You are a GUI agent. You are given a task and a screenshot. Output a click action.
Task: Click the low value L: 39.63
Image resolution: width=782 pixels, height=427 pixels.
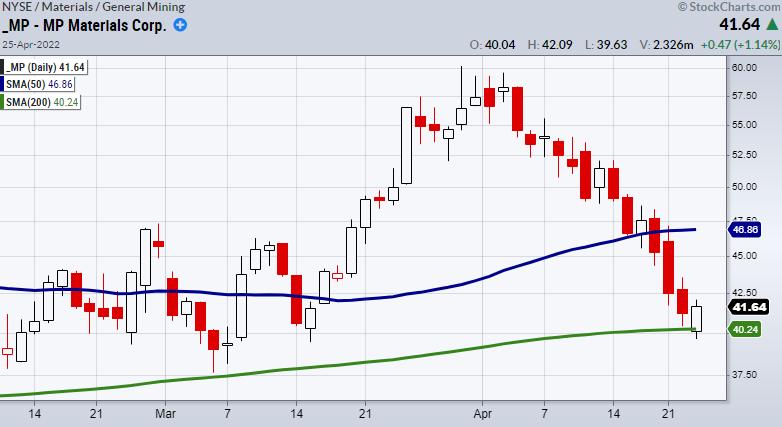click(606, 44)
